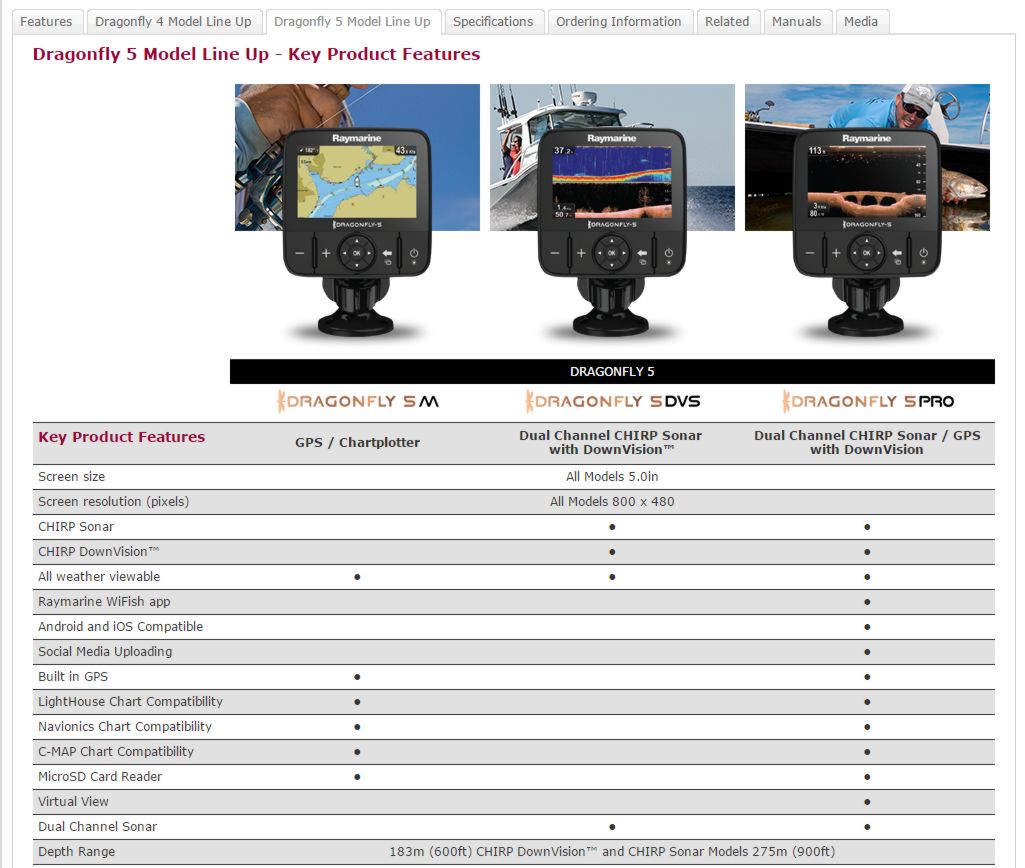Click the Dragonfly 5M logo
Viewport: 1025px width, 868px height.
tap(358, 401)
